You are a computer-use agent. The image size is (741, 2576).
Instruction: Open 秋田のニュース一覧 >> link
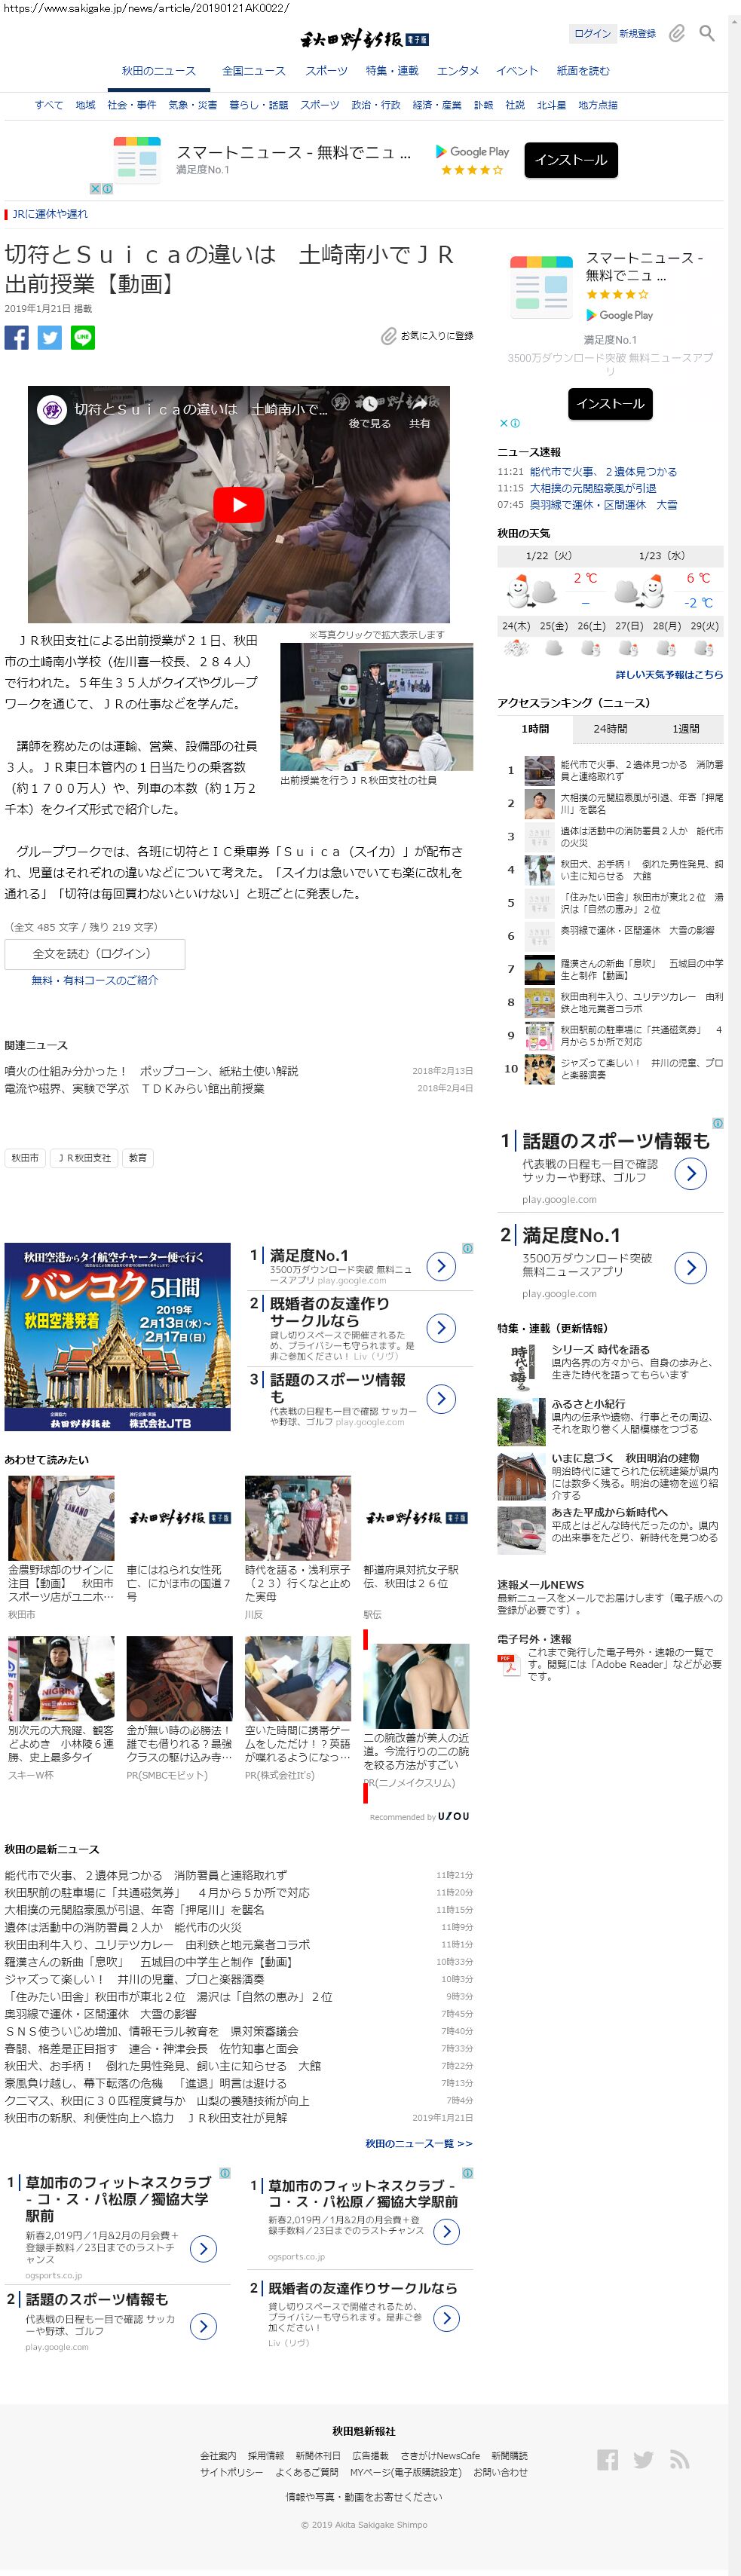[419, 2143]
